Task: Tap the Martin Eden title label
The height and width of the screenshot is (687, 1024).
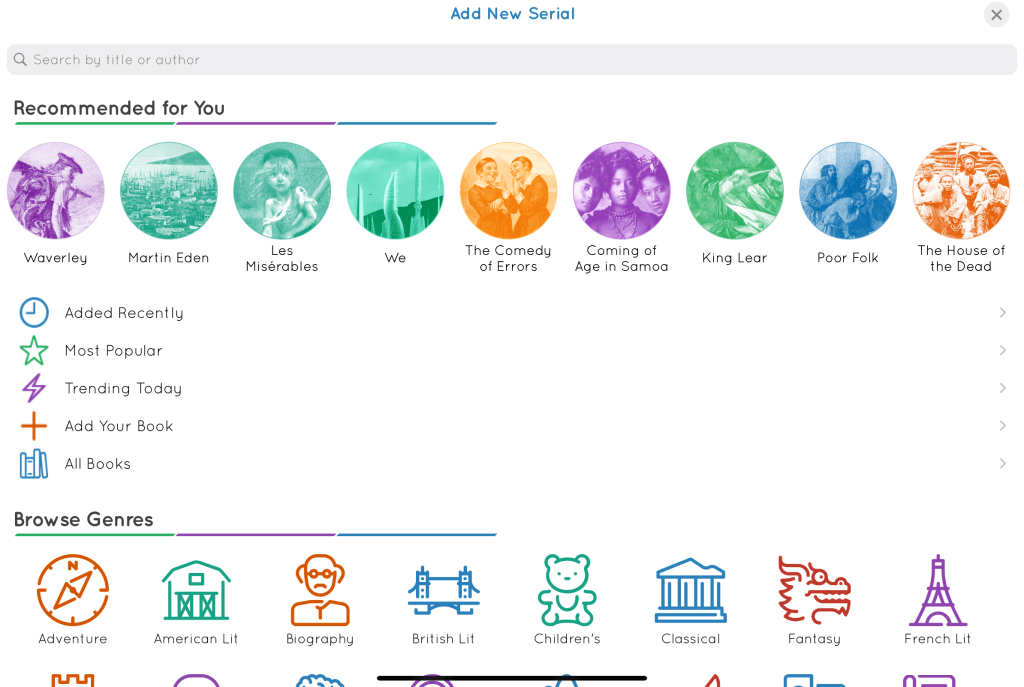Action: 169,258
